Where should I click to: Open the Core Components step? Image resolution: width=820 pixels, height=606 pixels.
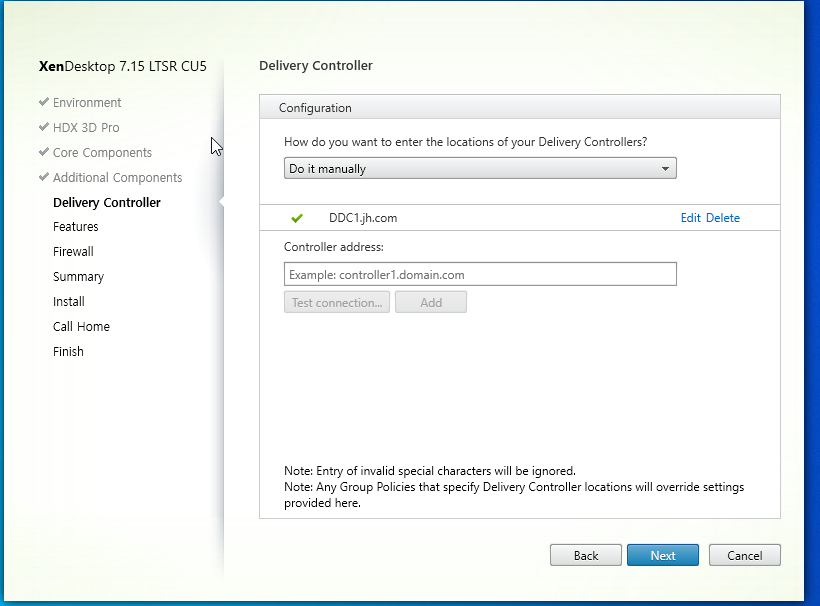pyautogui.click(x=102, y=153)
